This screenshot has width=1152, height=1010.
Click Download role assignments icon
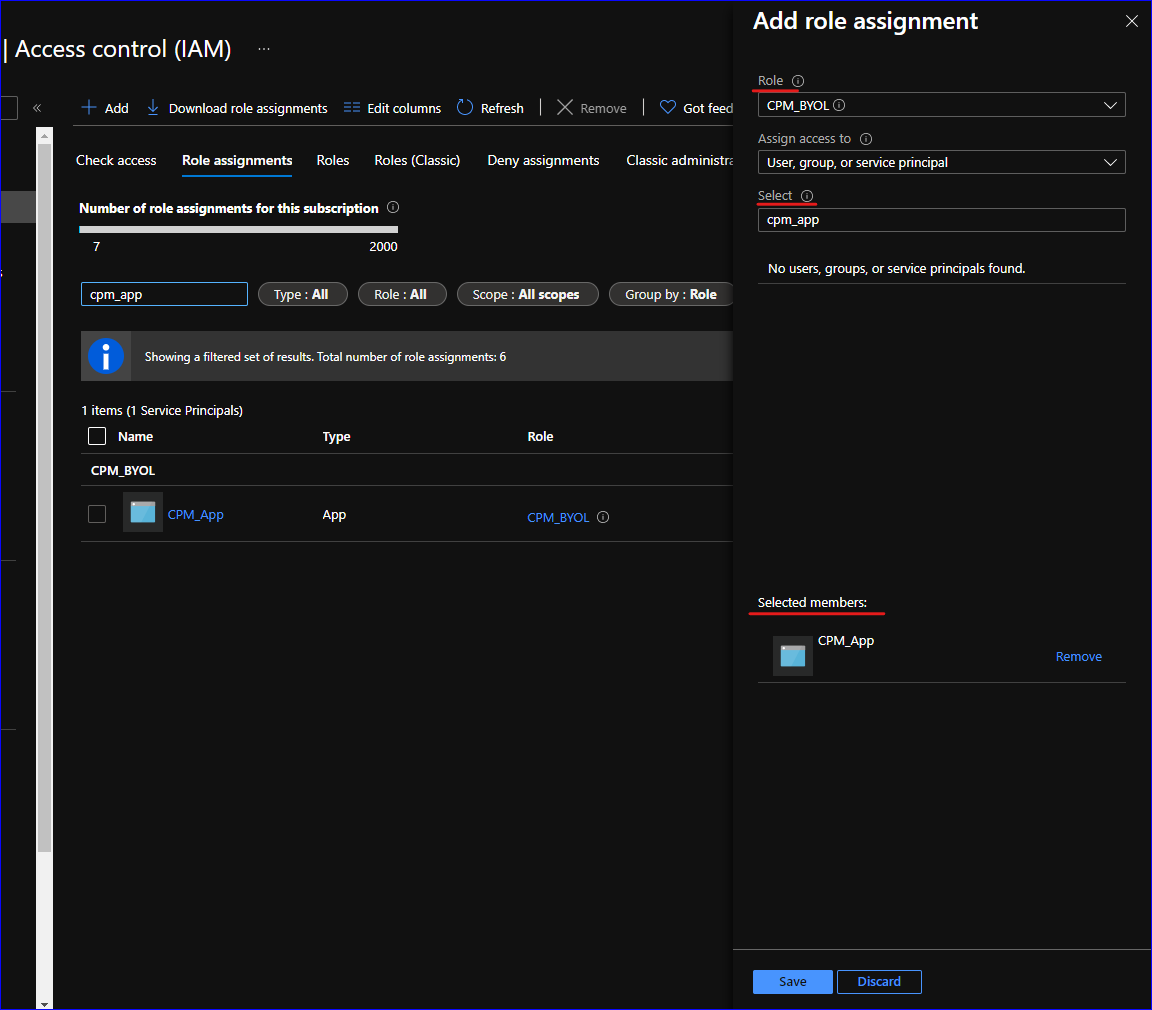(153, 108)
